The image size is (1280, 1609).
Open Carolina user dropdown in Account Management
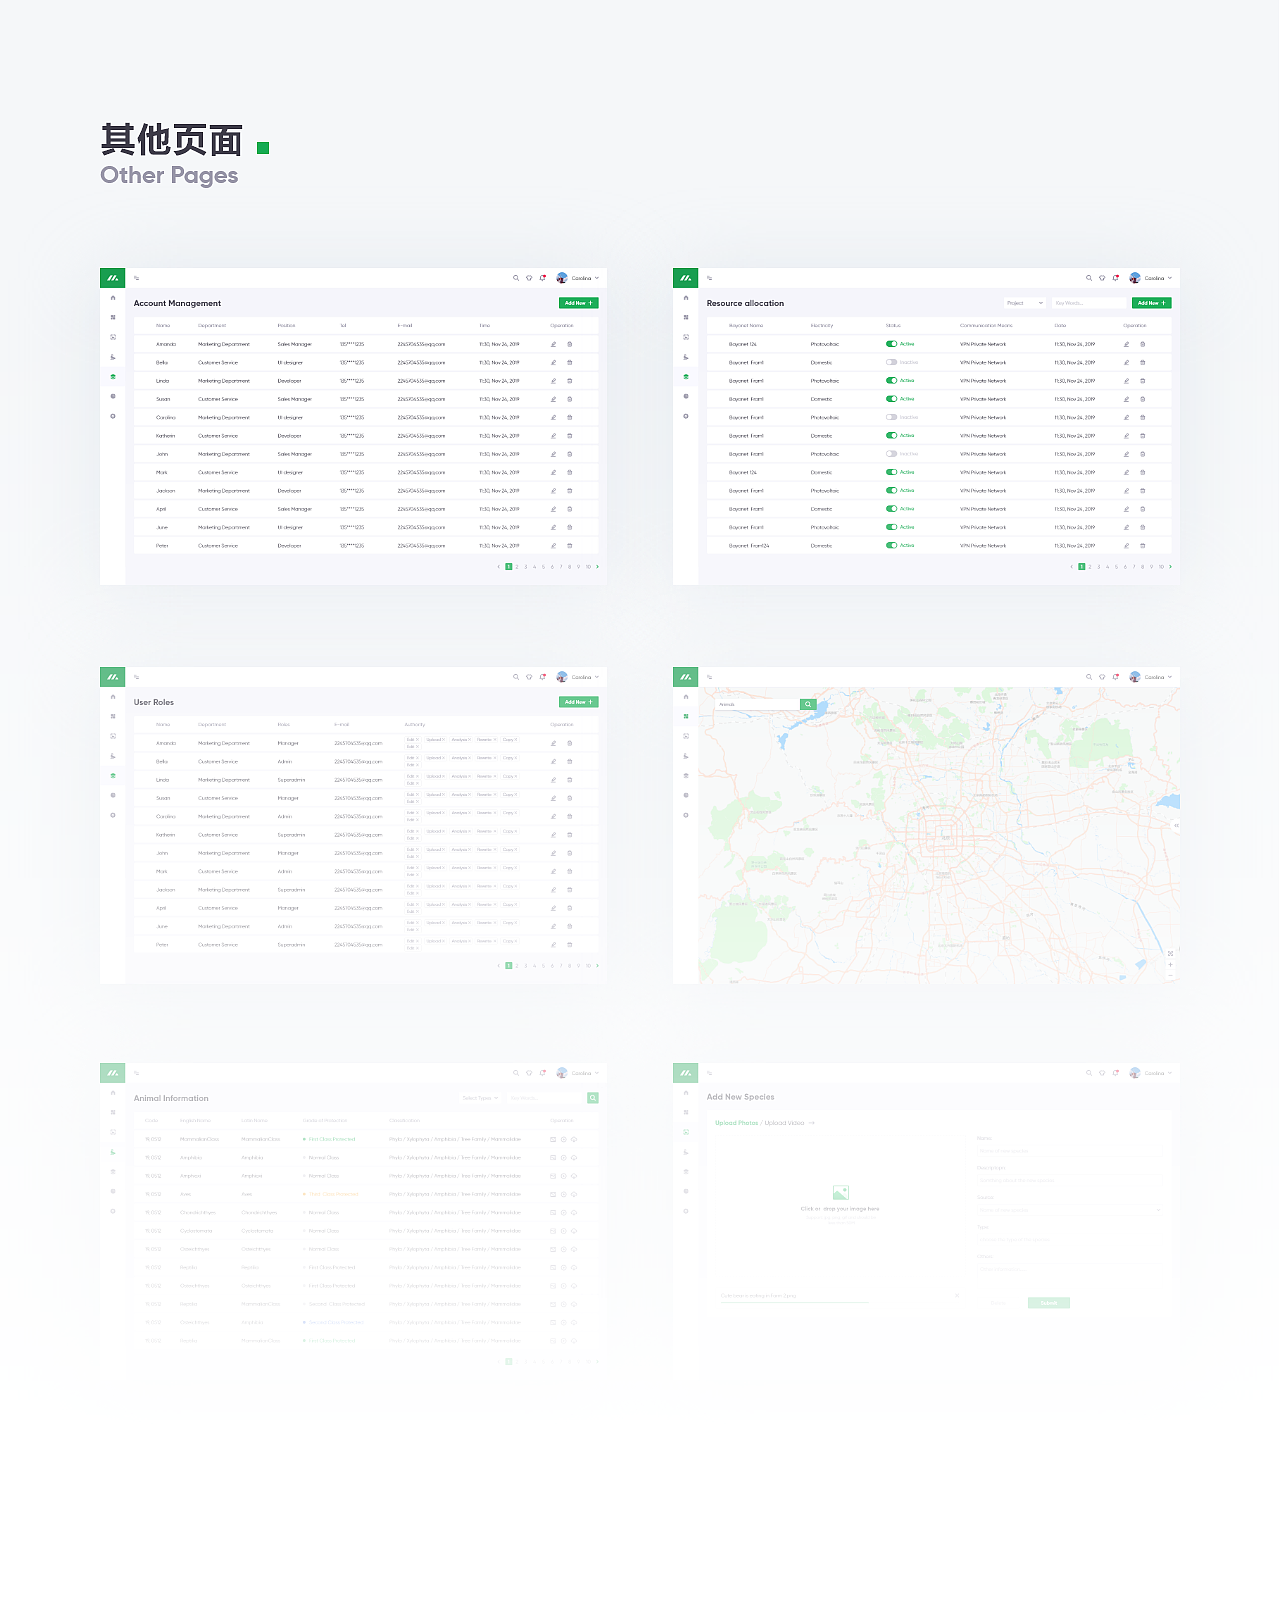578,278
